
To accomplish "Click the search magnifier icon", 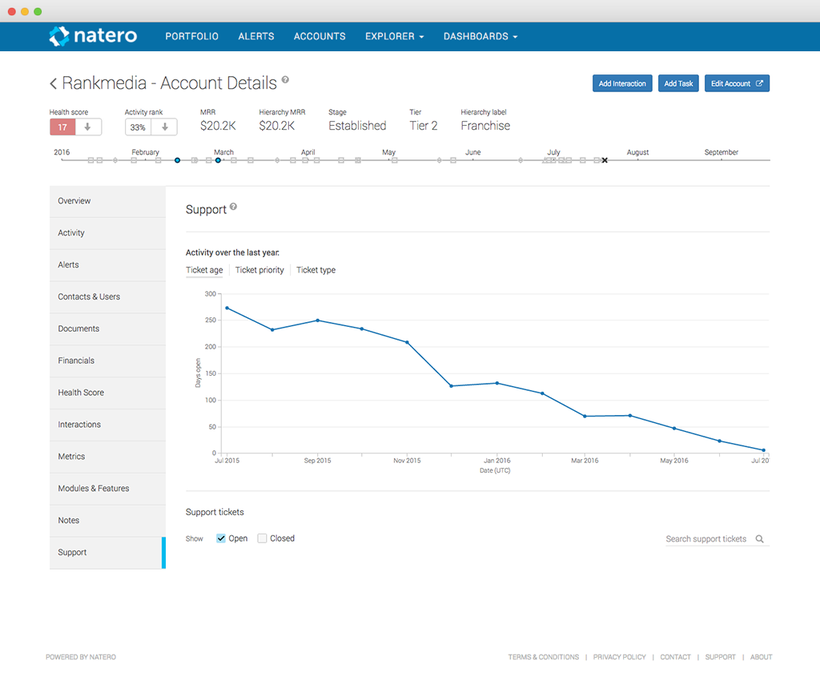I will click(760, 539).
